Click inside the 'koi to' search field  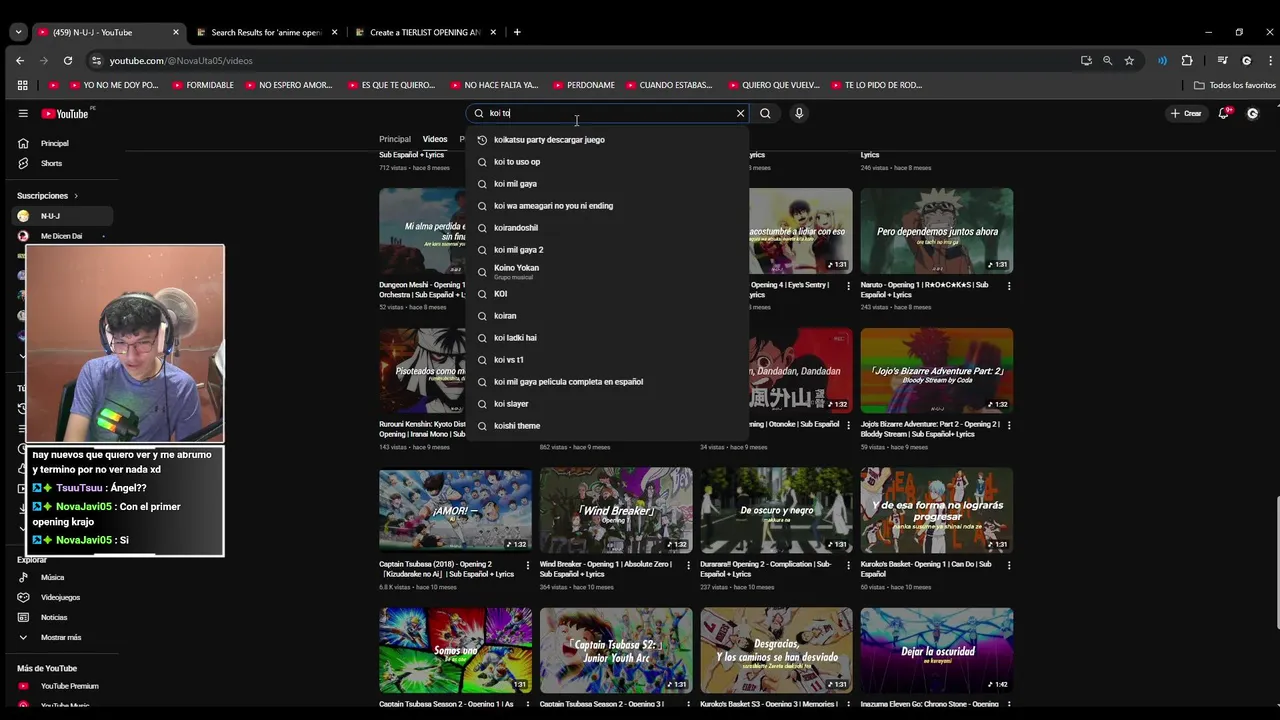(x=607, y=114)
